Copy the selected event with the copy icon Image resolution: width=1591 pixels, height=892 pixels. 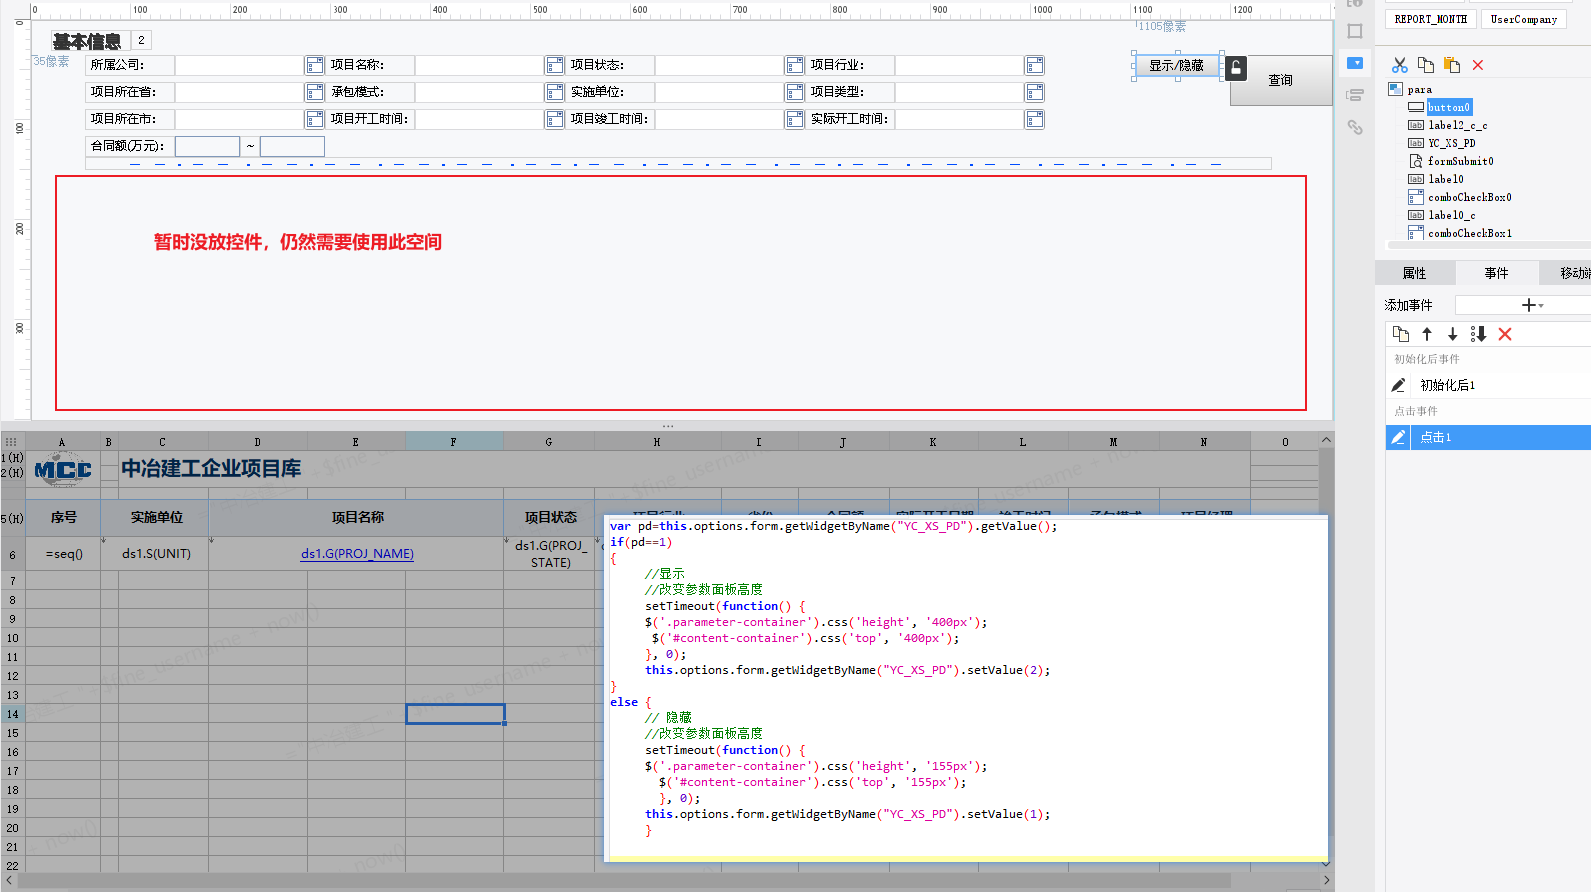(1401, 334)
